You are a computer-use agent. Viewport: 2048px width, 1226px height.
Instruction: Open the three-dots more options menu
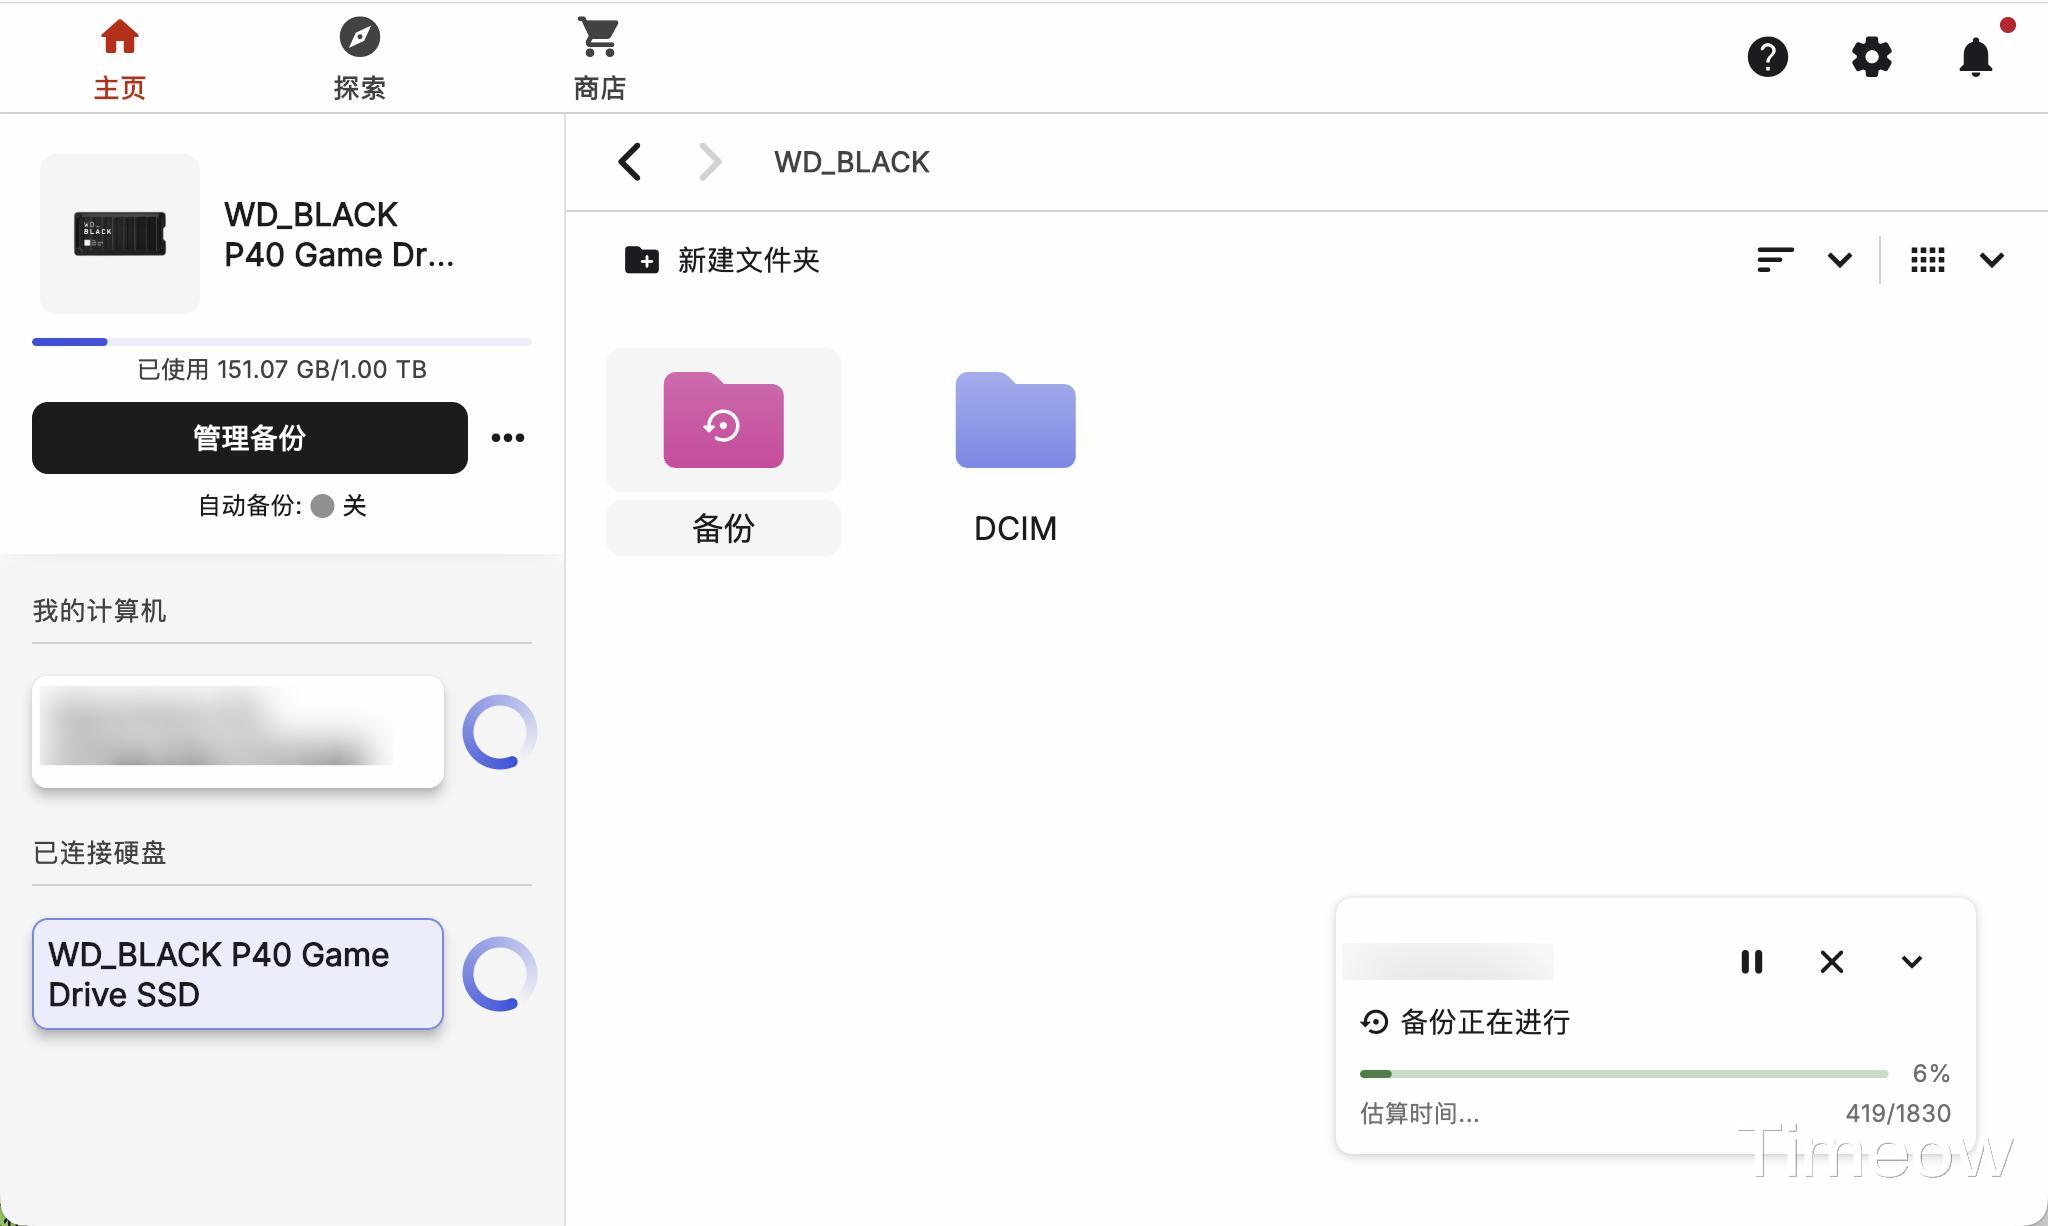508,438
